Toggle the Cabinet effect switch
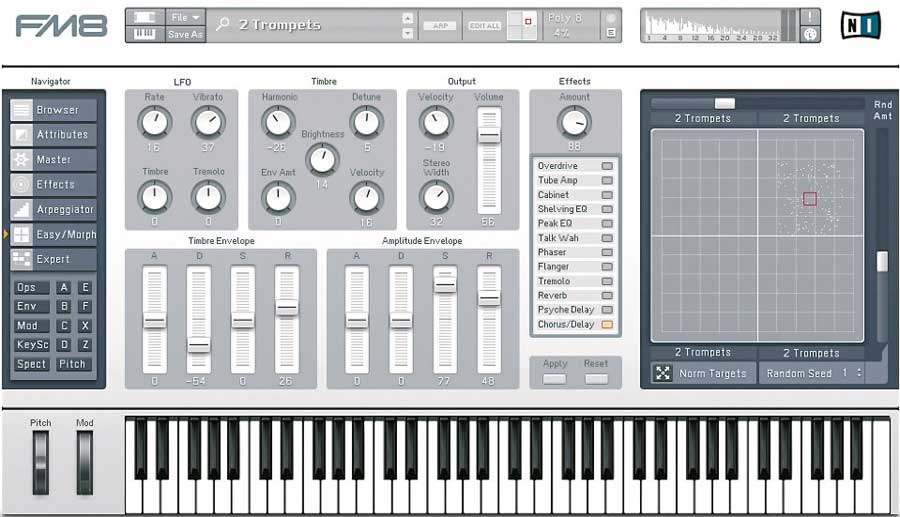Viewport: 900px width, 517px height. click(x=607, y=195)
